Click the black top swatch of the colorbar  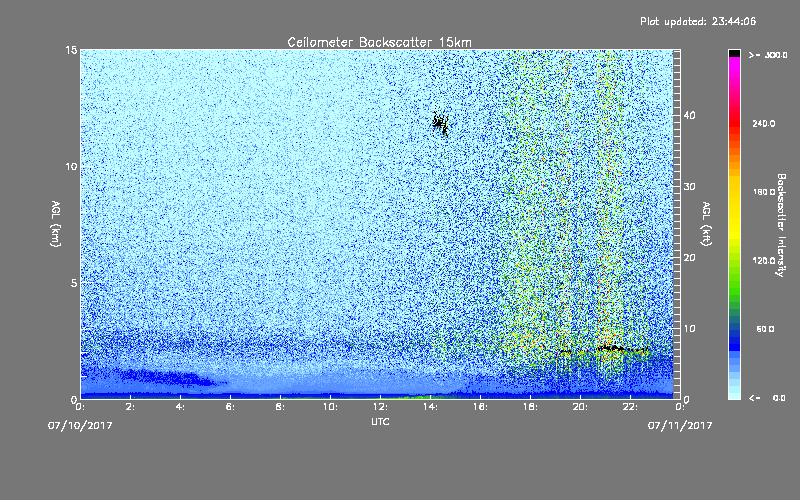(734, 53)
